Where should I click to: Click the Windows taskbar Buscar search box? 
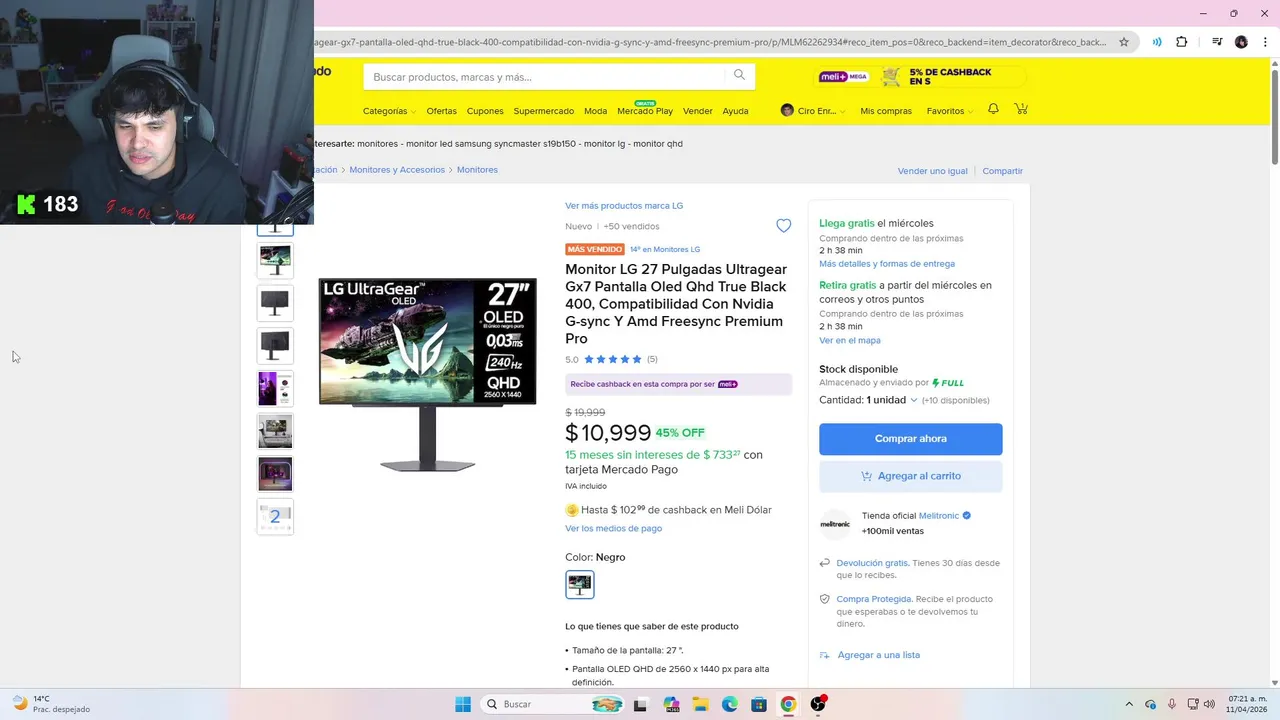point(552,704)
